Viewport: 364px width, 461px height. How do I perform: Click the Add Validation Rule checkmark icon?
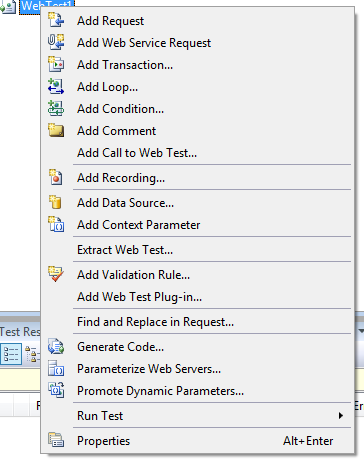click(x=56, y=274)
